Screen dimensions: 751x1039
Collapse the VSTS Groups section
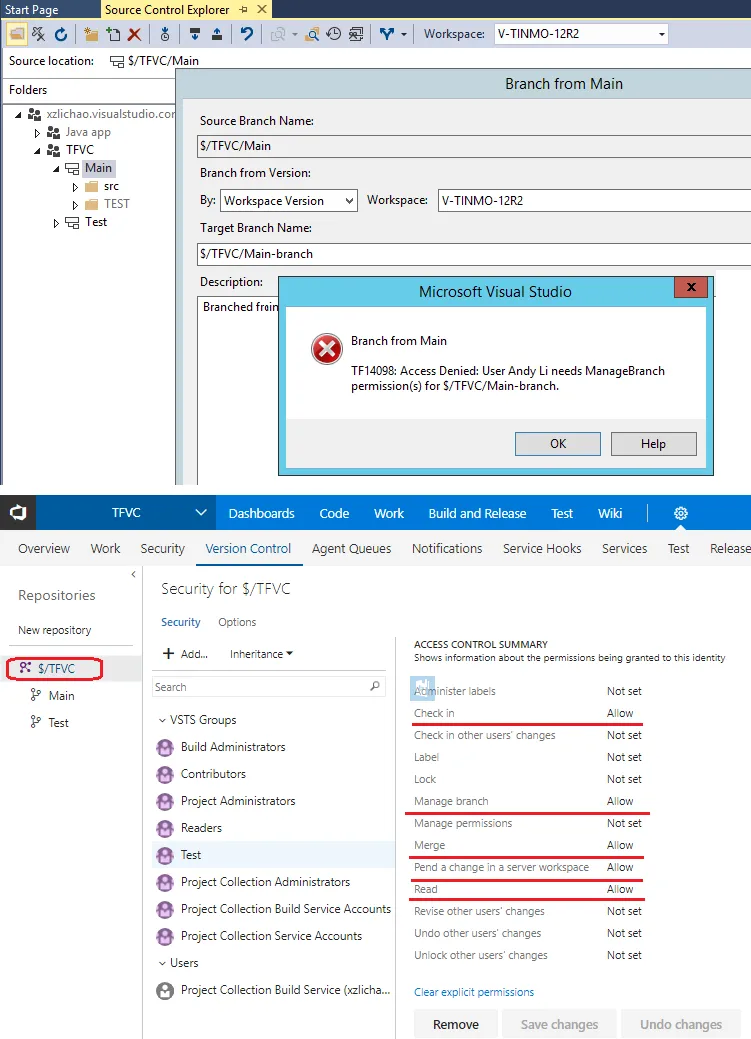point(162,720)
